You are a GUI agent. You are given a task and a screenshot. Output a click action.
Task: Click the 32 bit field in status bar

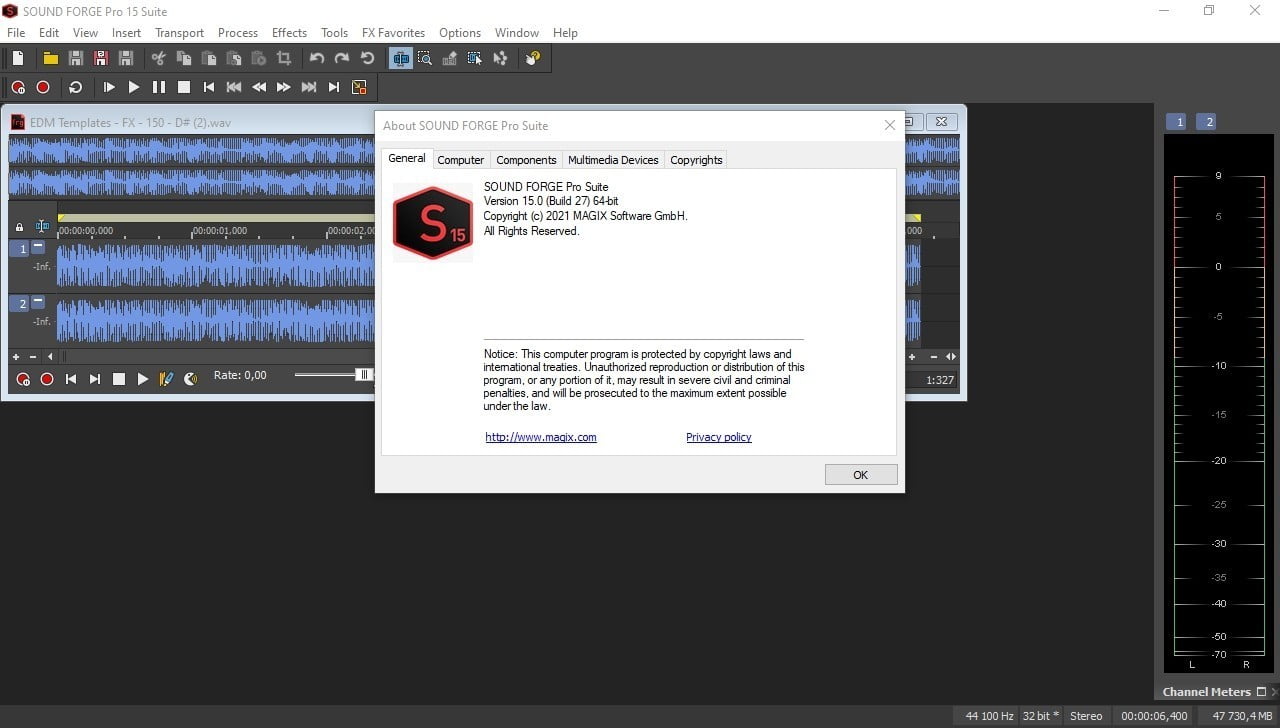1040,716
